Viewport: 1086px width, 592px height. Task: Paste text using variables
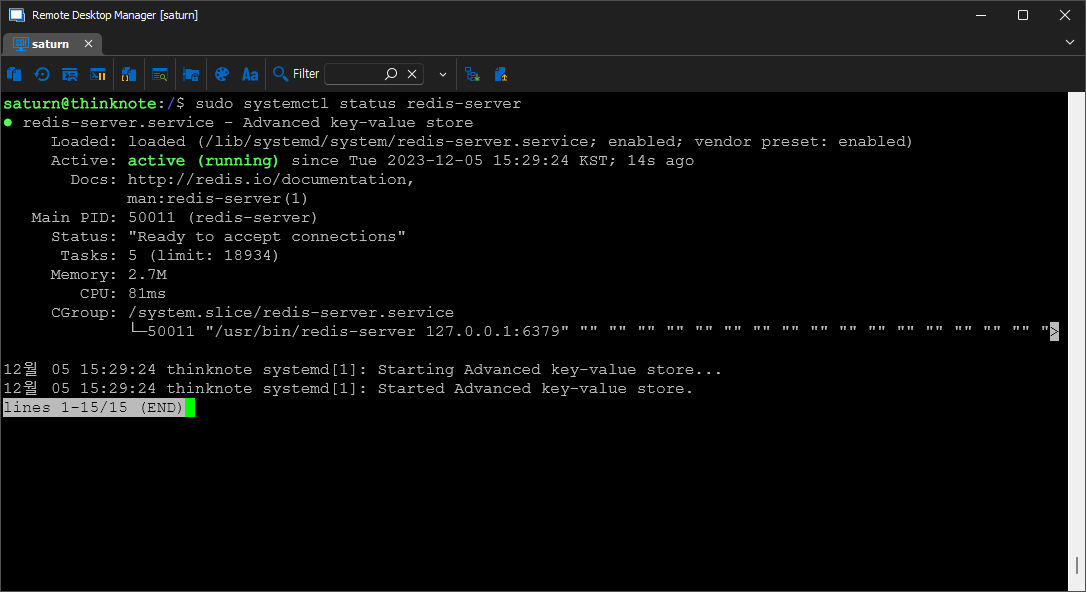128,74
